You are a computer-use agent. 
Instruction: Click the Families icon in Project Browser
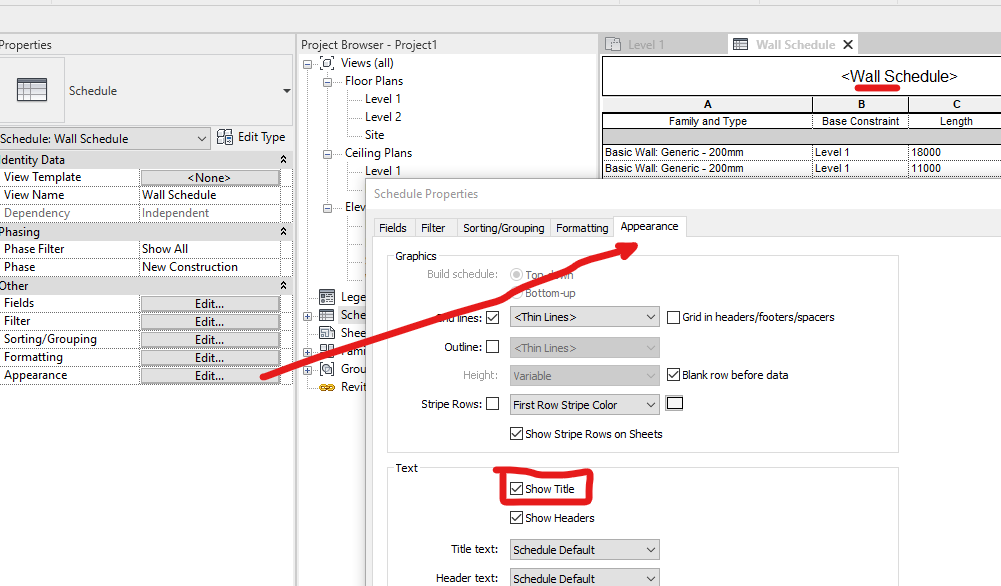click(x=327, y=350)
